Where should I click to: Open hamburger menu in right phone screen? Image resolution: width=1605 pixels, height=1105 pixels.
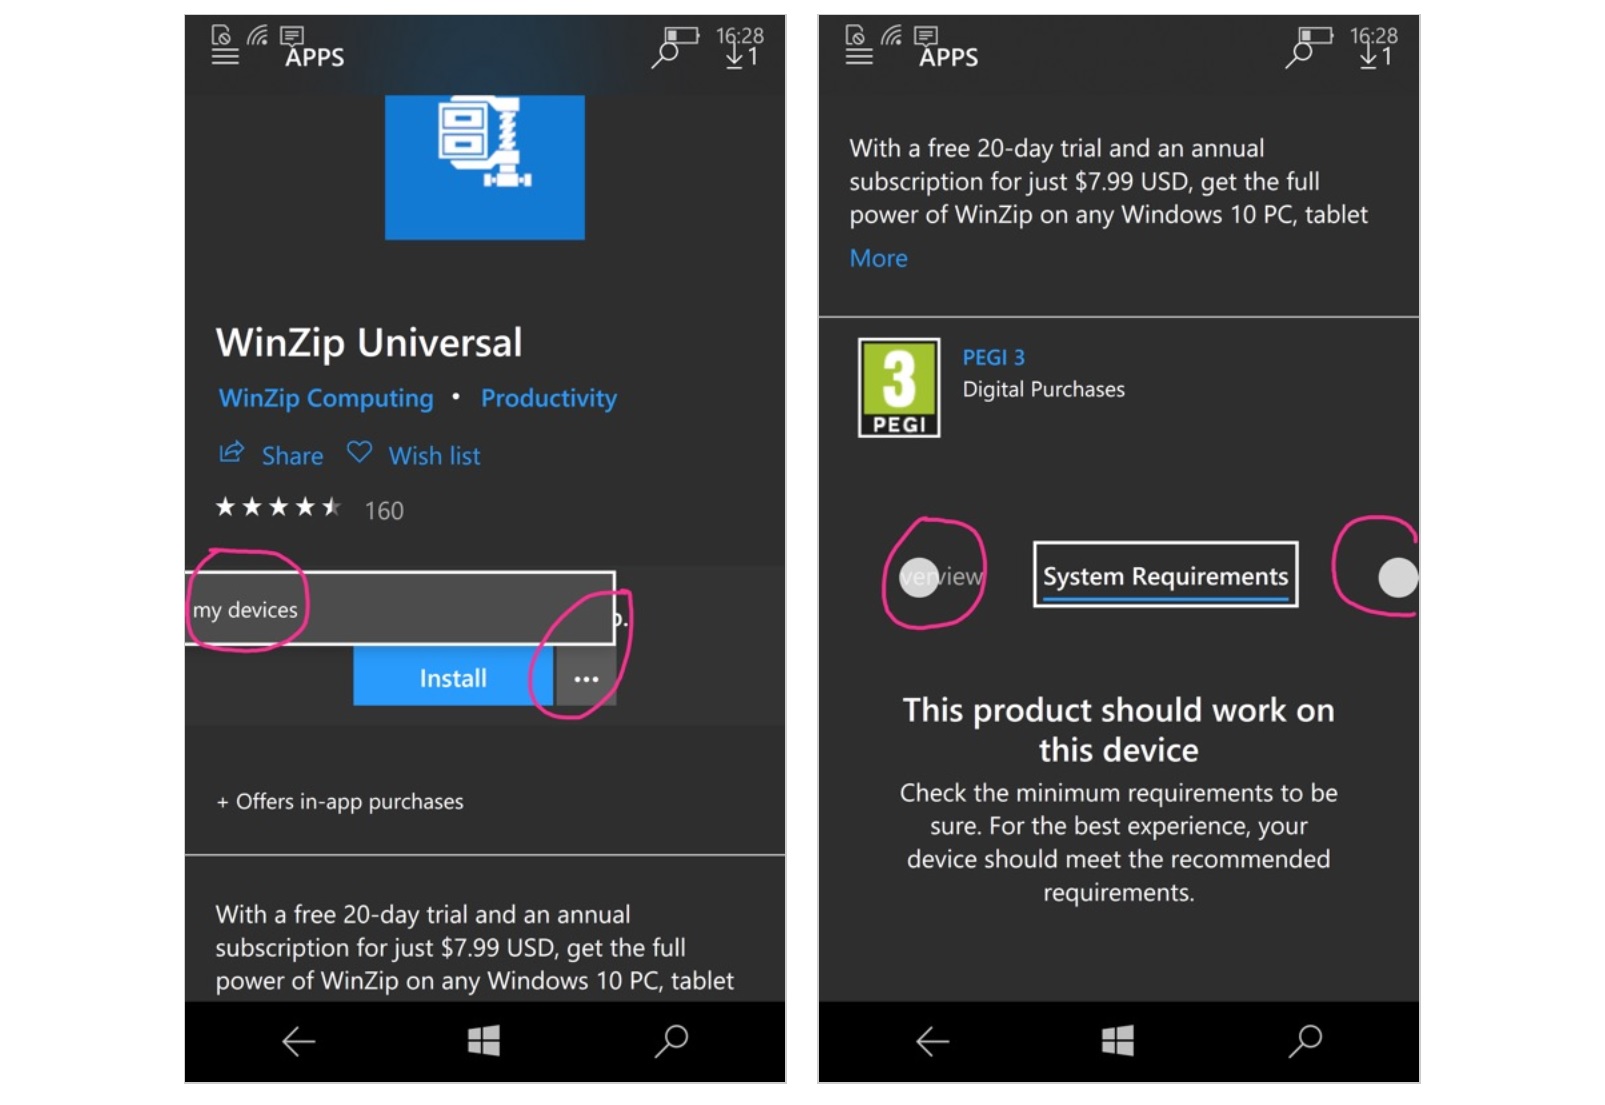click(x=859, y=56)
